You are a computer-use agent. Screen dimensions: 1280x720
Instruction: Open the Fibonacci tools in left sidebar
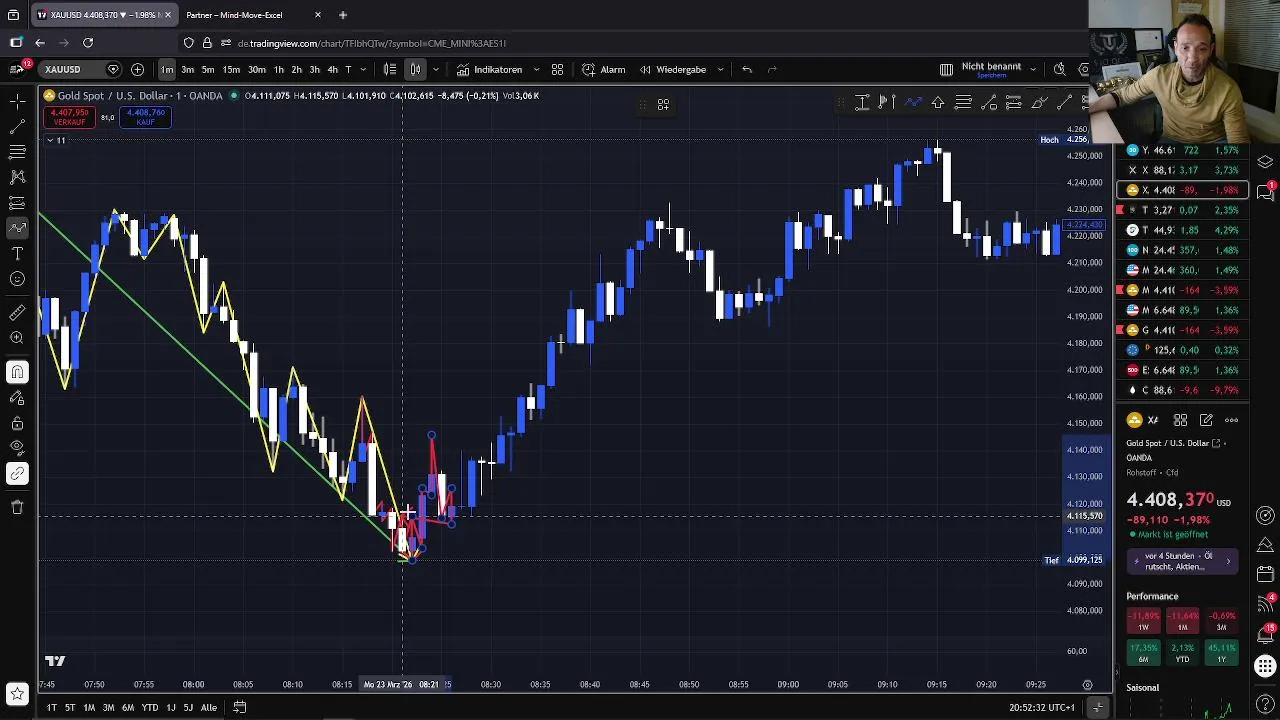[17, 152]
